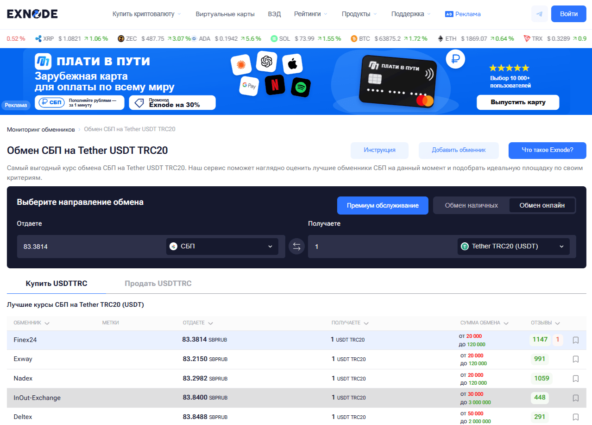The height and width of the screenshot is (425, 592).
Task: Click the TRX ticker icon
Action: (527, 38)
